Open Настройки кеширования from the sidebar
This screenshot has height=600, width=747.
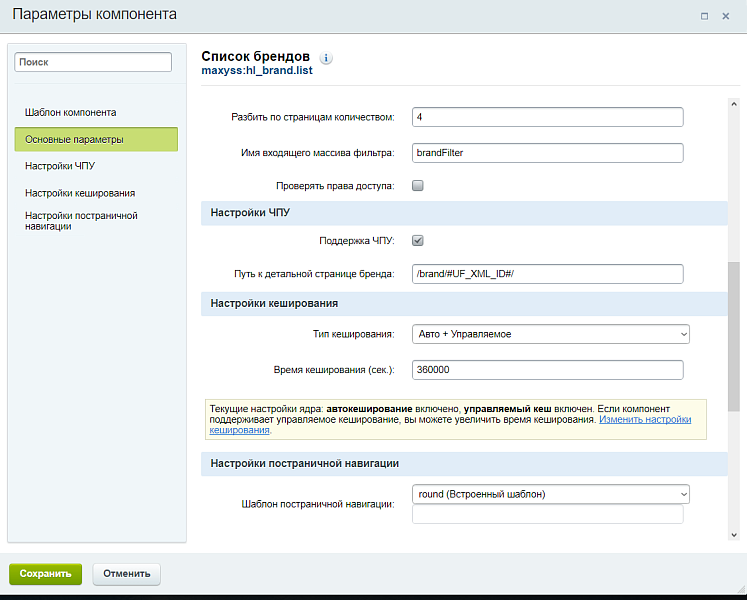point(80,193)
